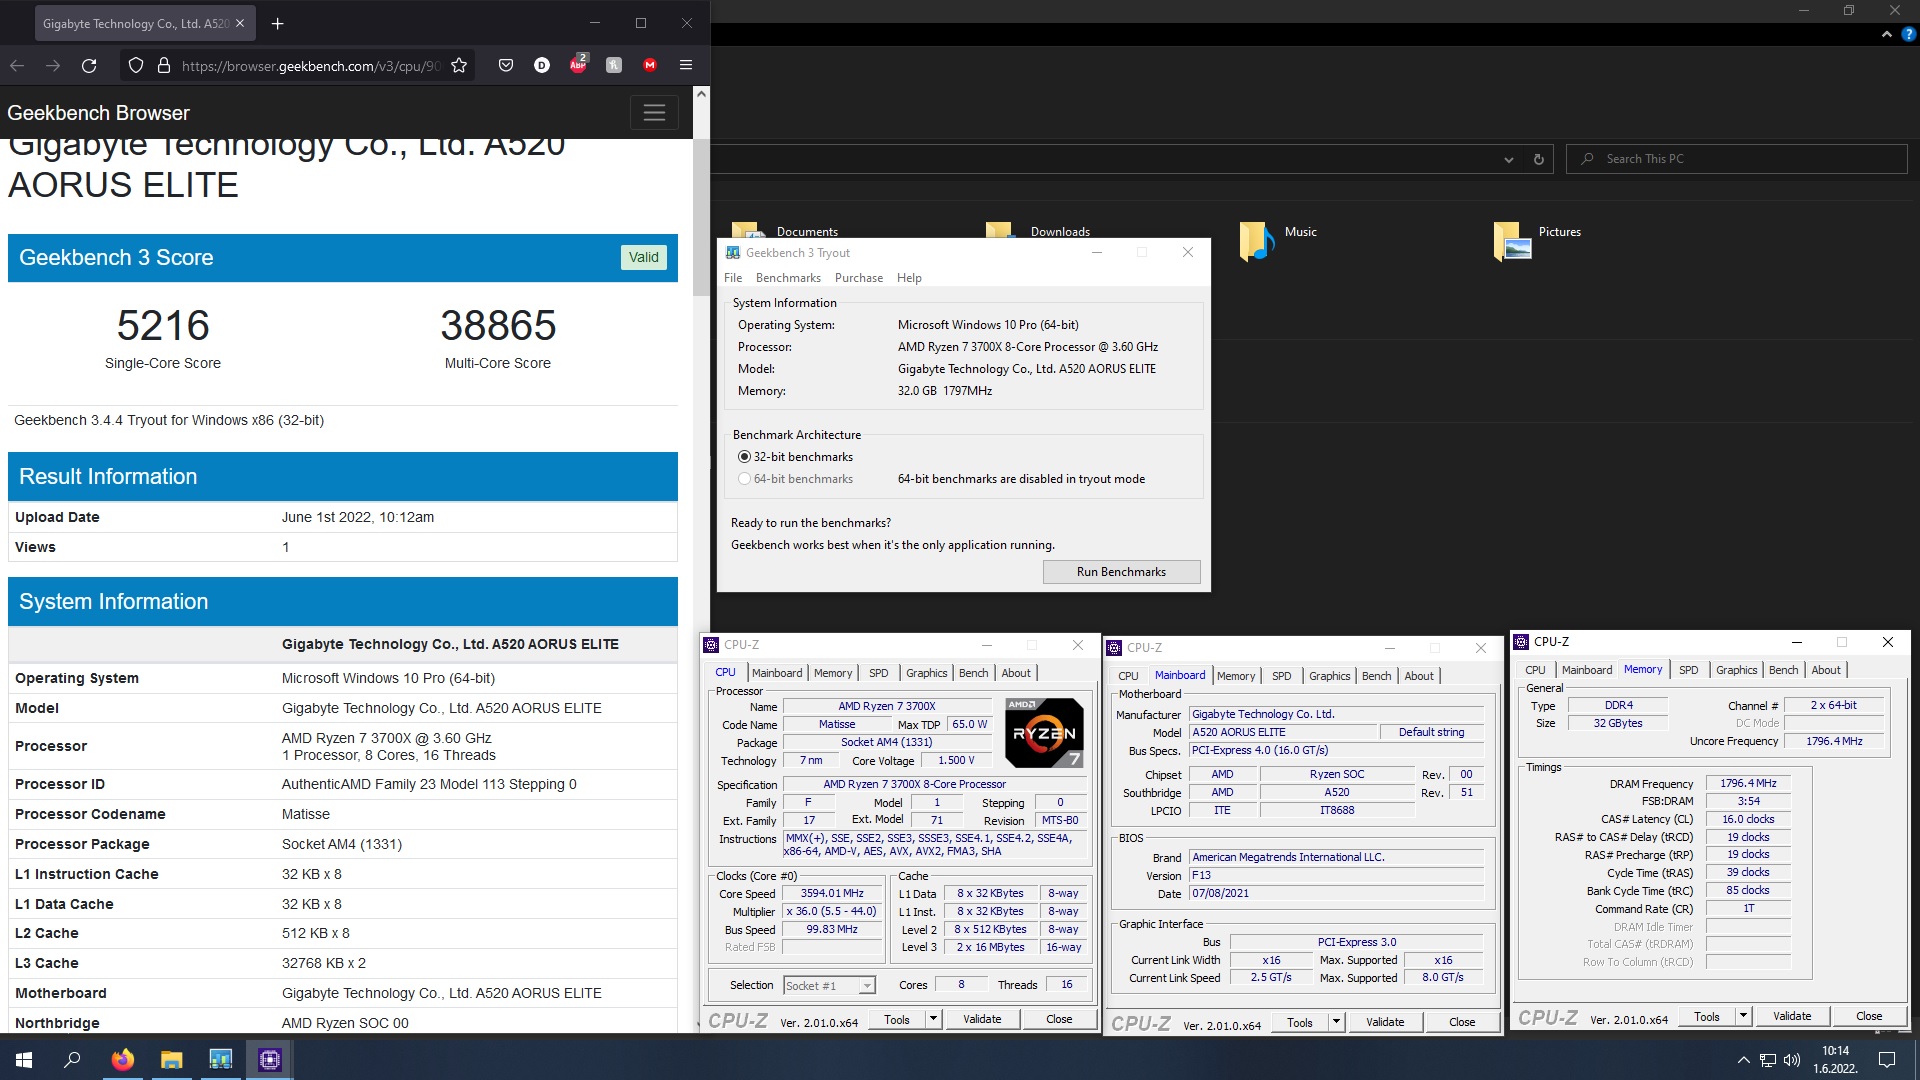This screenshot has height=1080, width=1920.
Task: Click the File Explorer help question icon
Action: point(1908,34)
